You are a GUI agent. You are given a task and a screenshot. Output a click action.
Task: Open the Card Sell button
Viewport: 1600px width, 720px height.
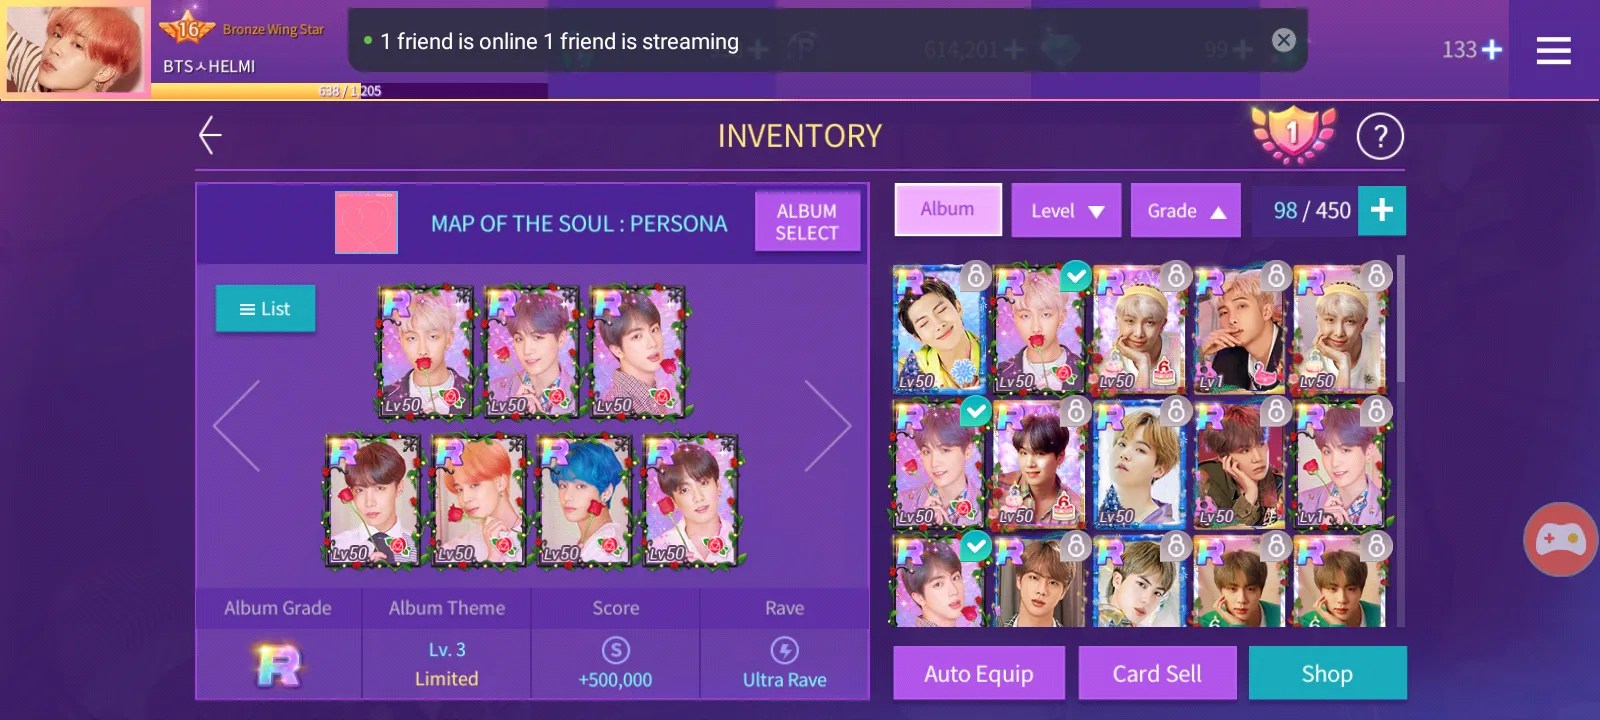[x=1157, y=673]
